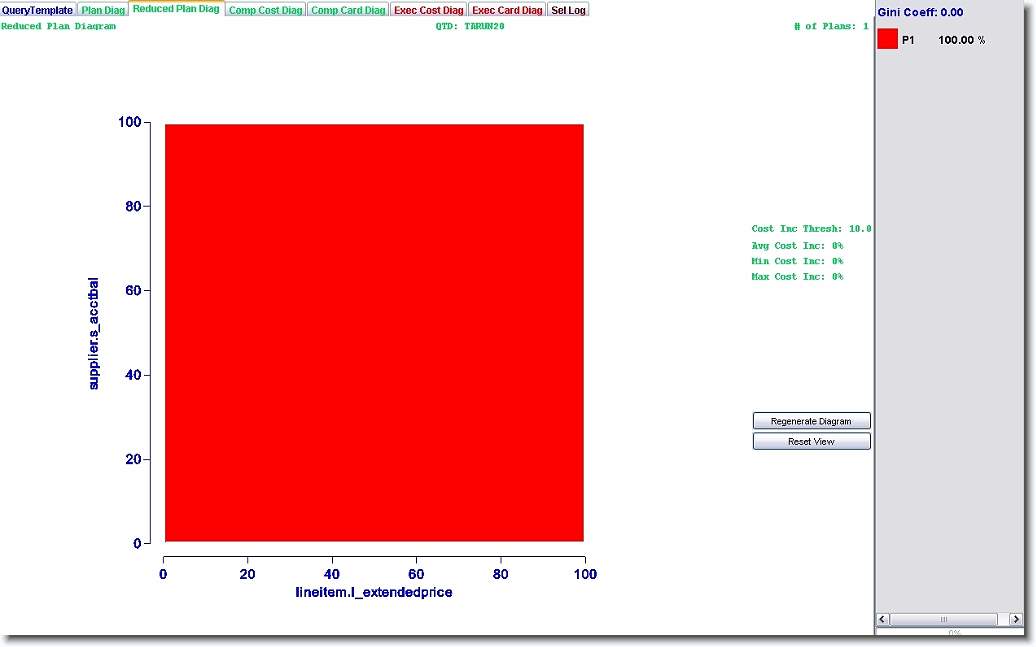Select the Reduced Plan Diag tab
This screenshot has width=1036, height=647.
(175, 9)
